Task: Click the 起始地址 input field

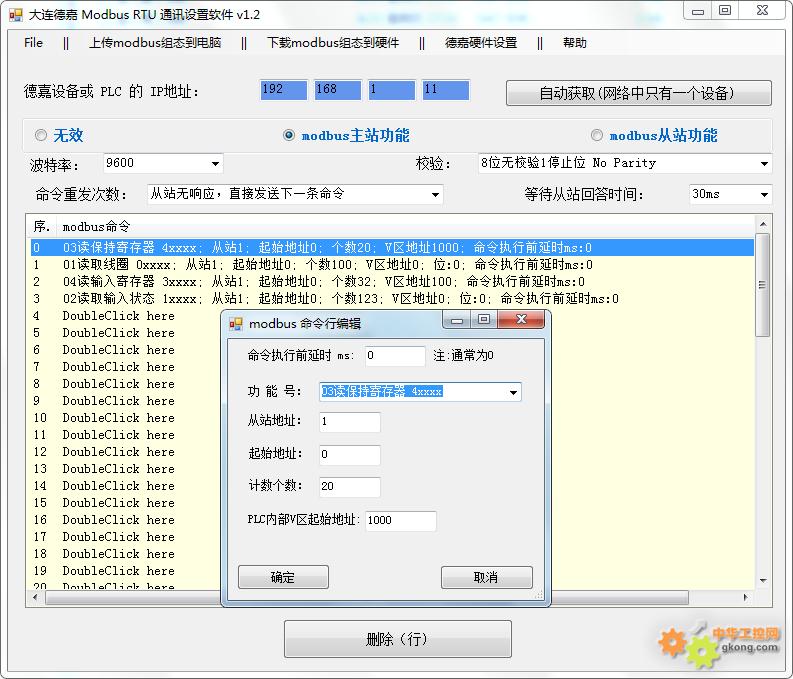Action: click(x=349, y=455)
